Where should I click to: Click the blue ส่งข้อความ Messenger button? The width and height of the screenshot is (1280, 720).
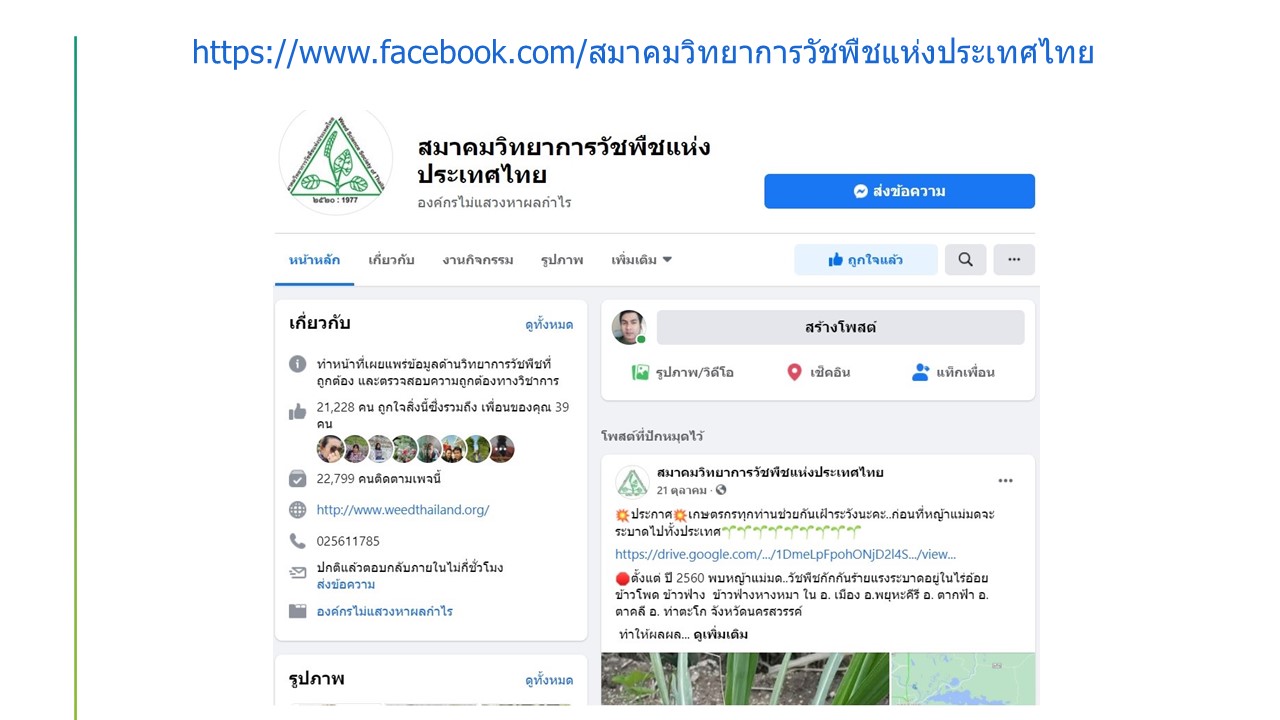coord(899,191)
